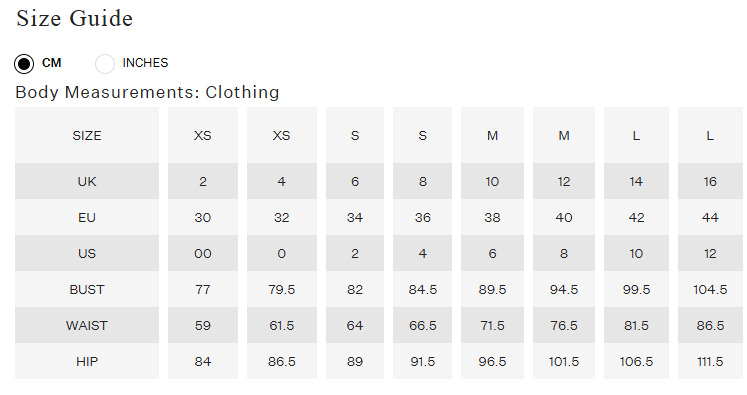This screenshot has width=747, height=395.
Task: Click the hip value 111.5 cell
Action: 710,361
